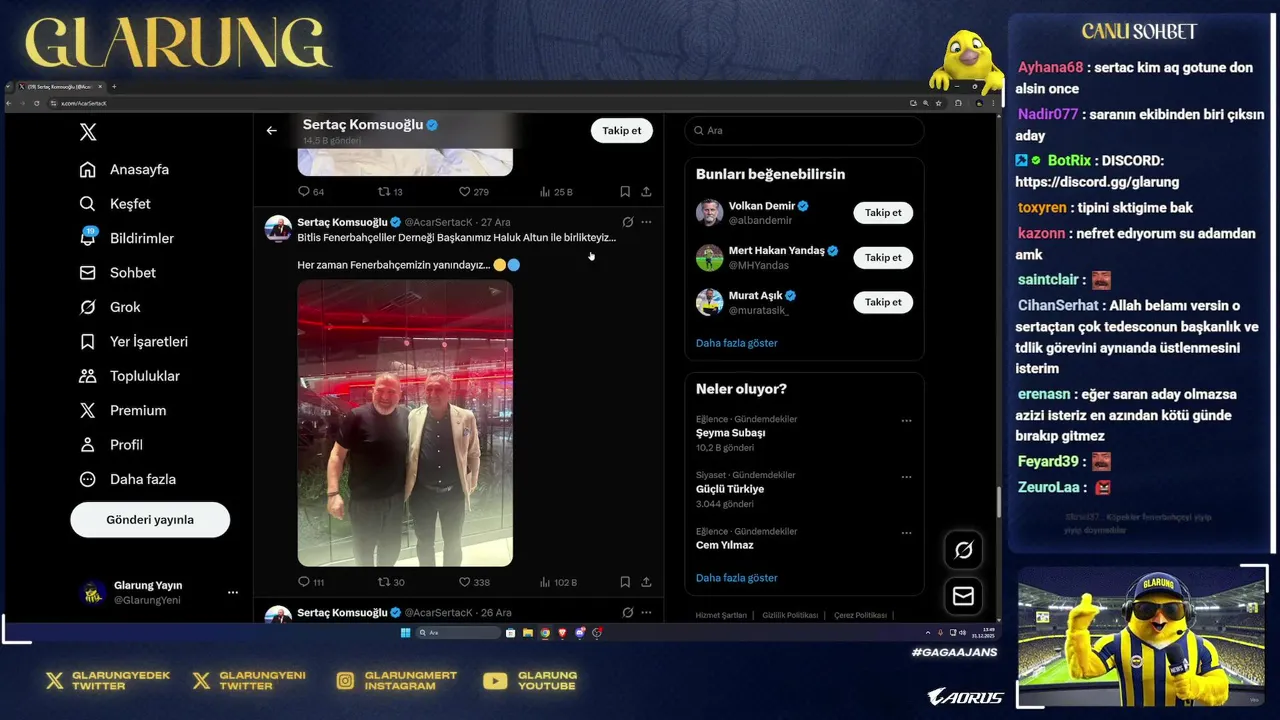The width and height of the screenshot is (1280, 720).
Task: Bookmark the post with 279 likes
Action: [x=624, y=191]
